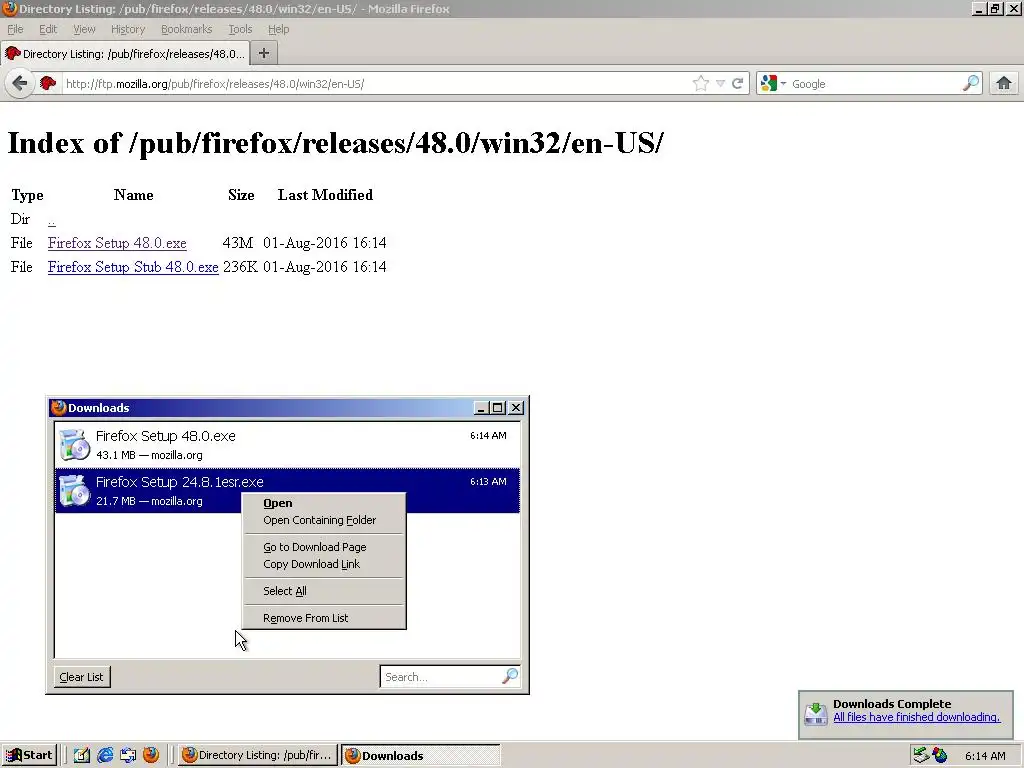This screenshot has width=1024, height=768.
Task: Select Firefox Setup 24.8.1esr.exe entry text
Action: point(180,482)
